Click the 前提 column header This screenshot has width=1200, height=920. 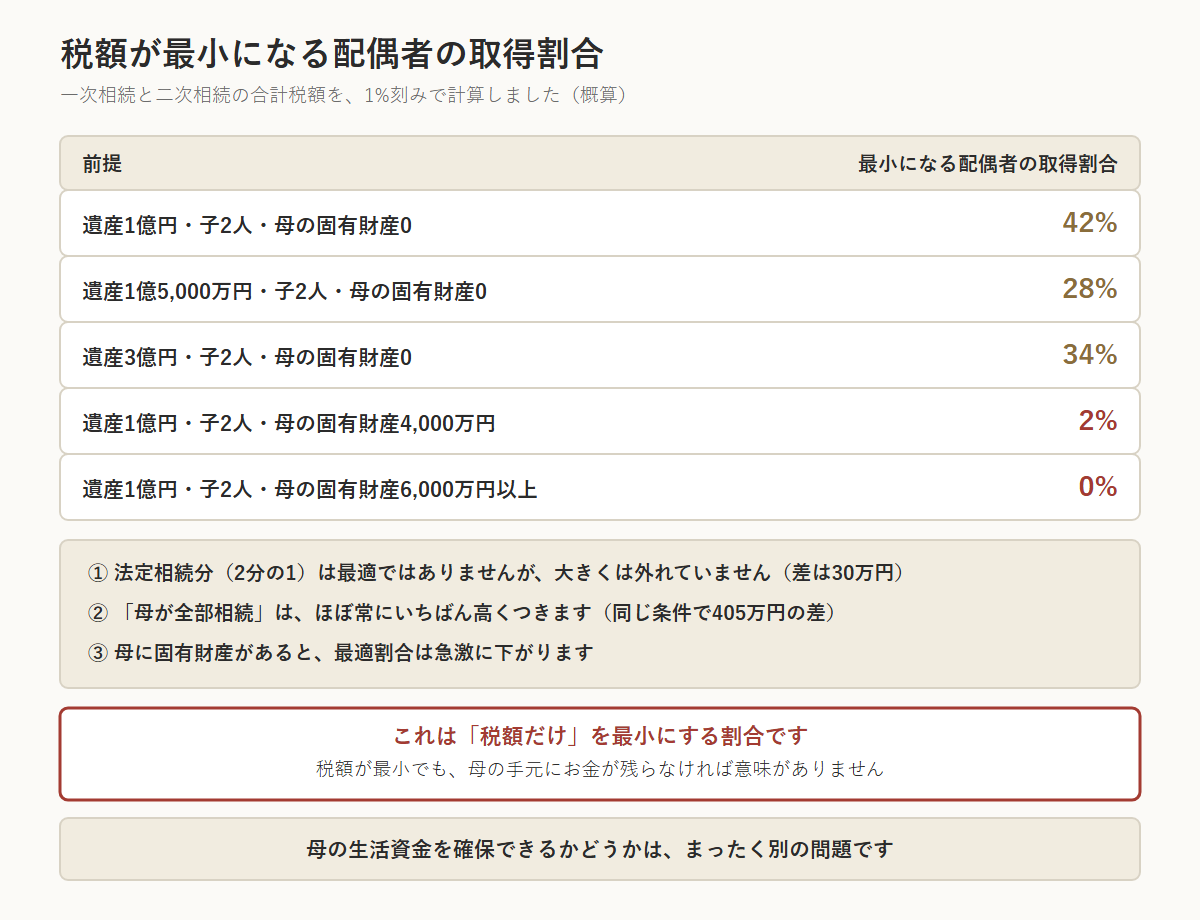(x=102, y=164)
